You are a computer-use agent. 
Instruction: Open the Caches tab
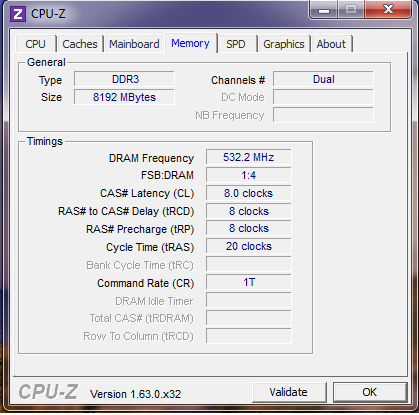tap(80, 44)
